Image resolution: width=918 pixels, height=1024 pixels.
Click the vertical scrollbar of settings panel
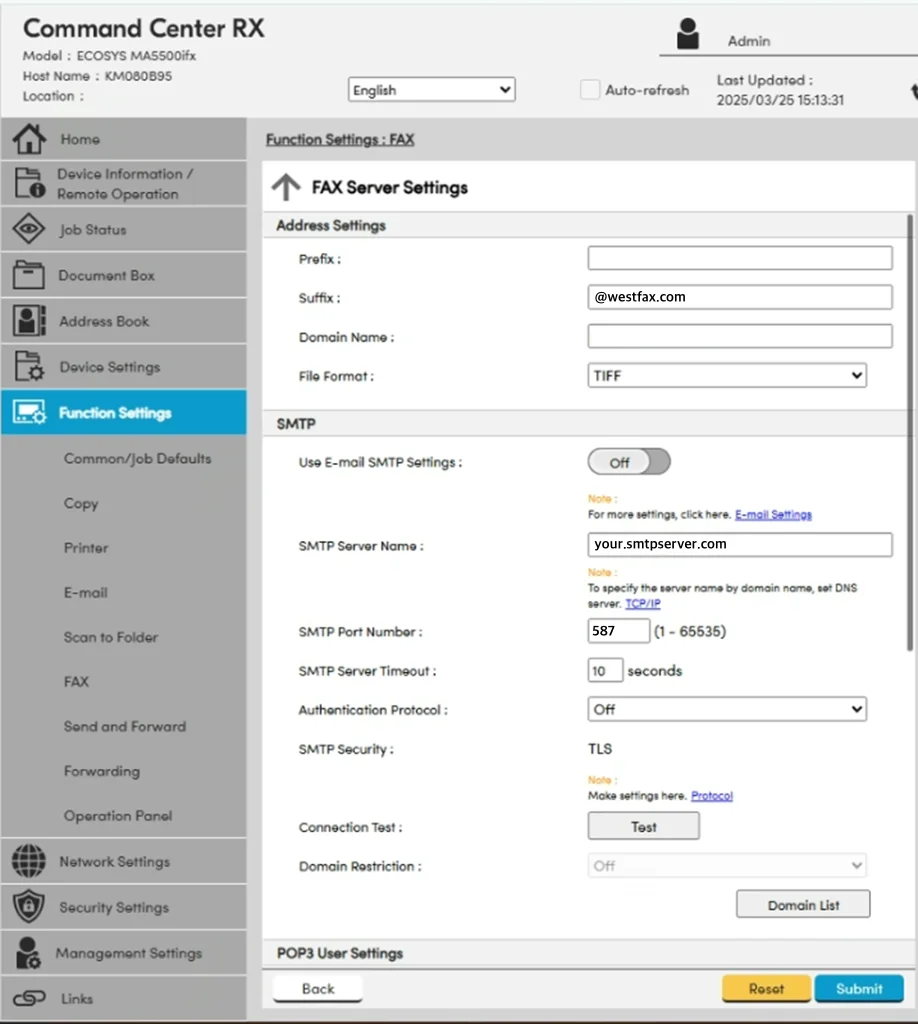pos(909,430)
